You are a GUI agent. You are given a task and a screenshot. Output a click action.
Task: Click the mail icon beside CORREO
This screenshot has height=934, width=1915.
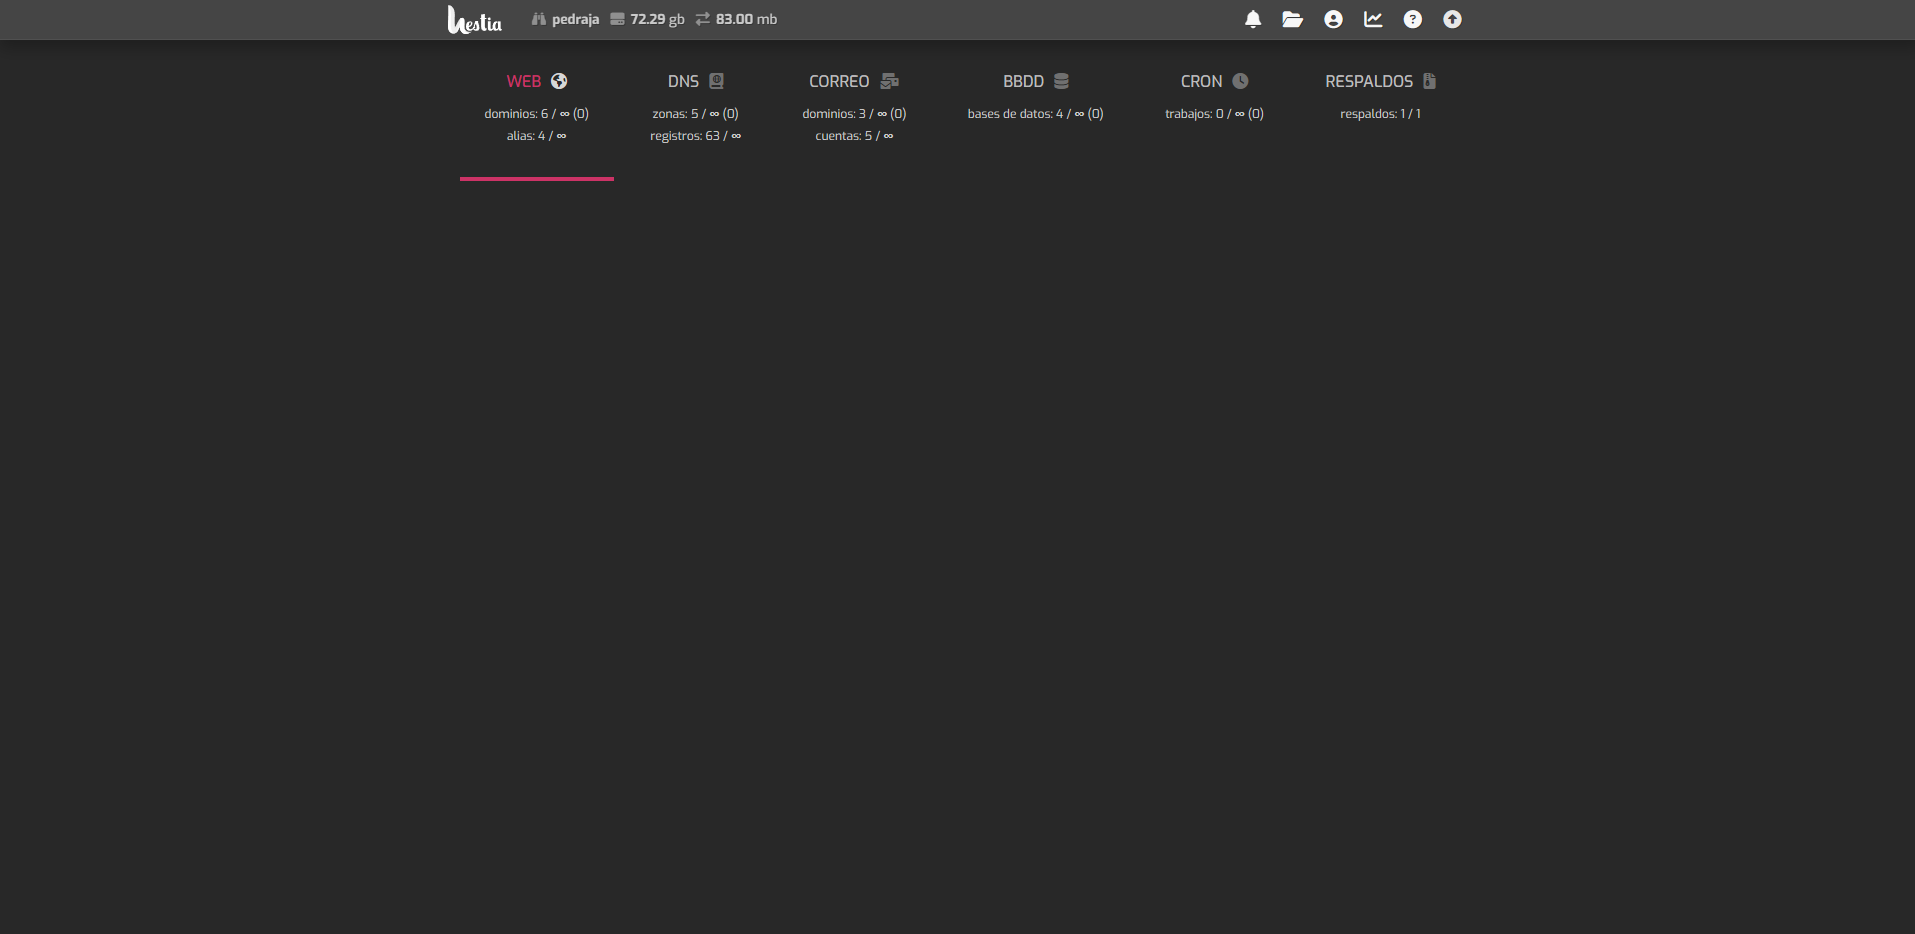(x=890, y=81)
